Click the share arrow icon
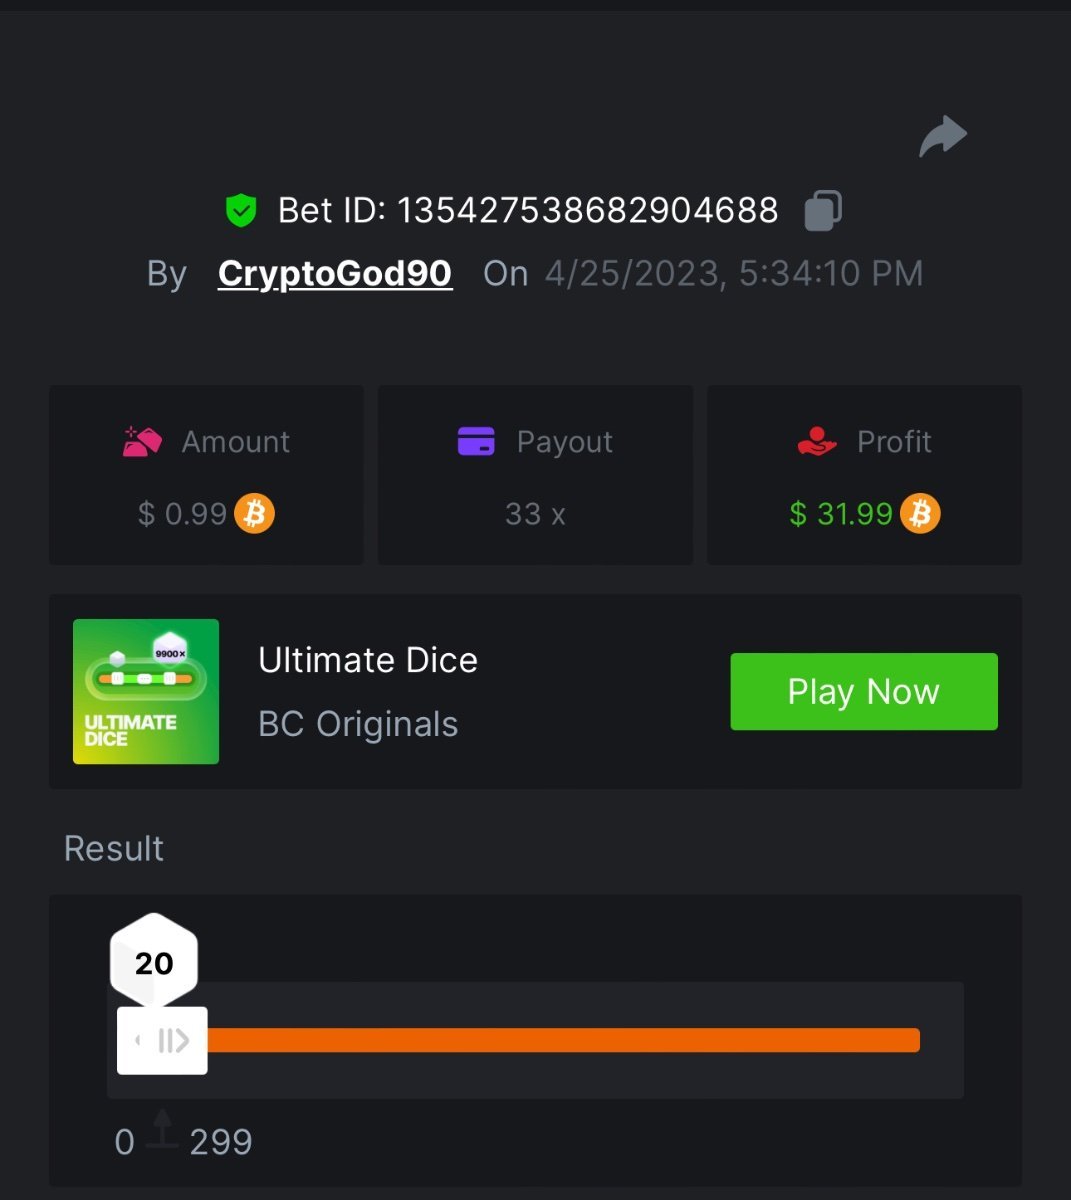This screenshot has height=1200, width=1071. click(943, 137)
